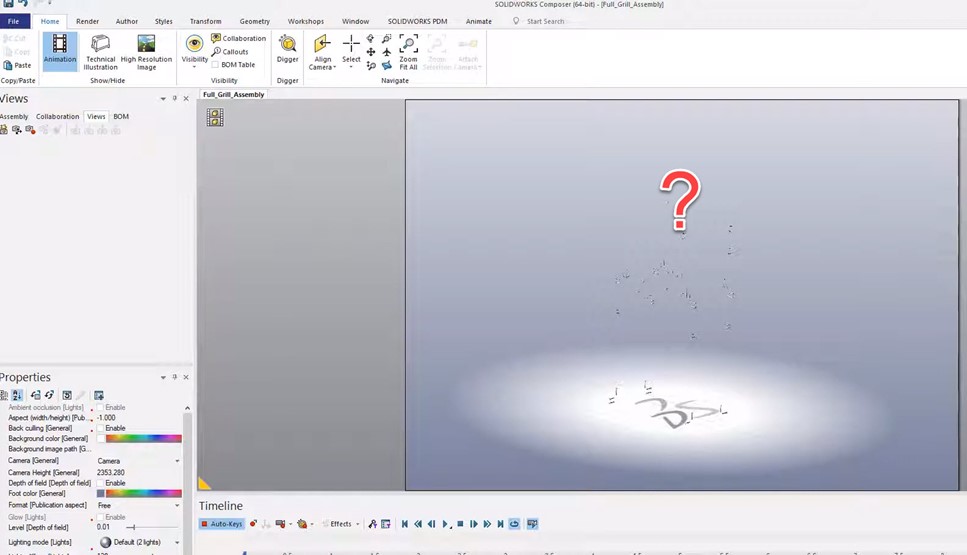
Task: Edit the Camera Height value 2353.280
Action: pyautogui.click(x=111, y=472)
